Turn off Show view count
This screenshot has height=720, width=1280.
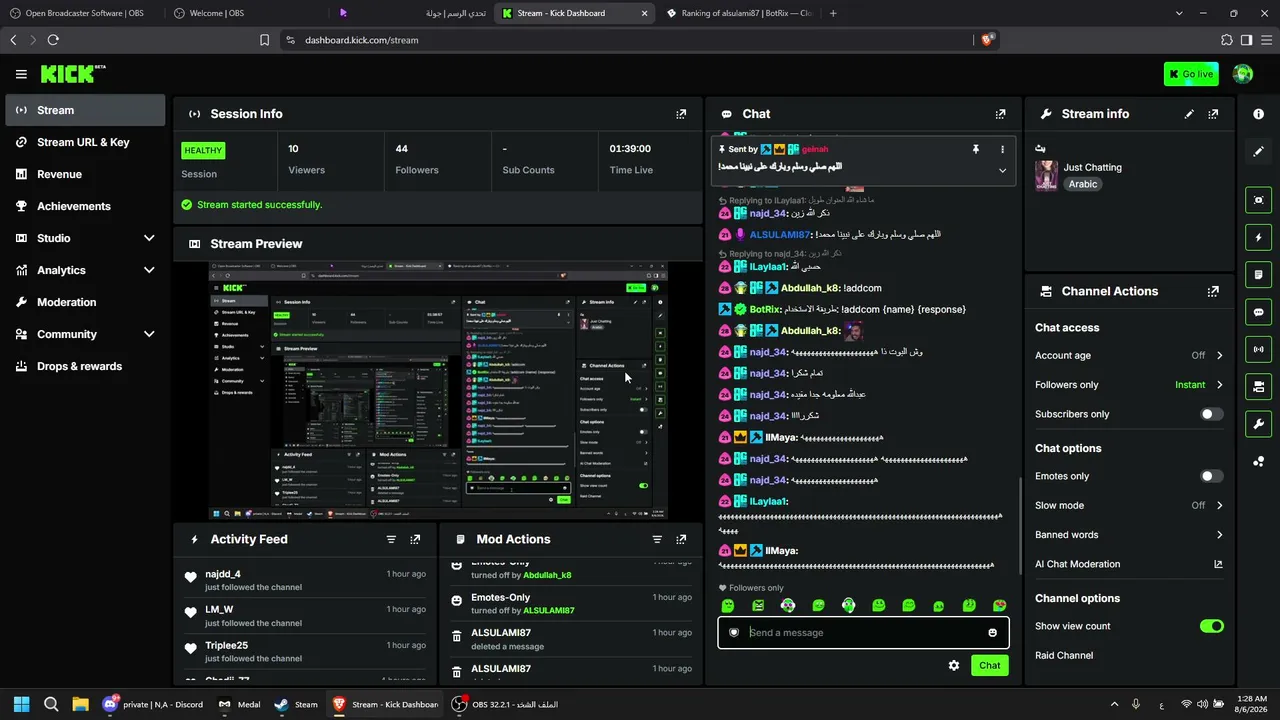[x=1211, y=626]
